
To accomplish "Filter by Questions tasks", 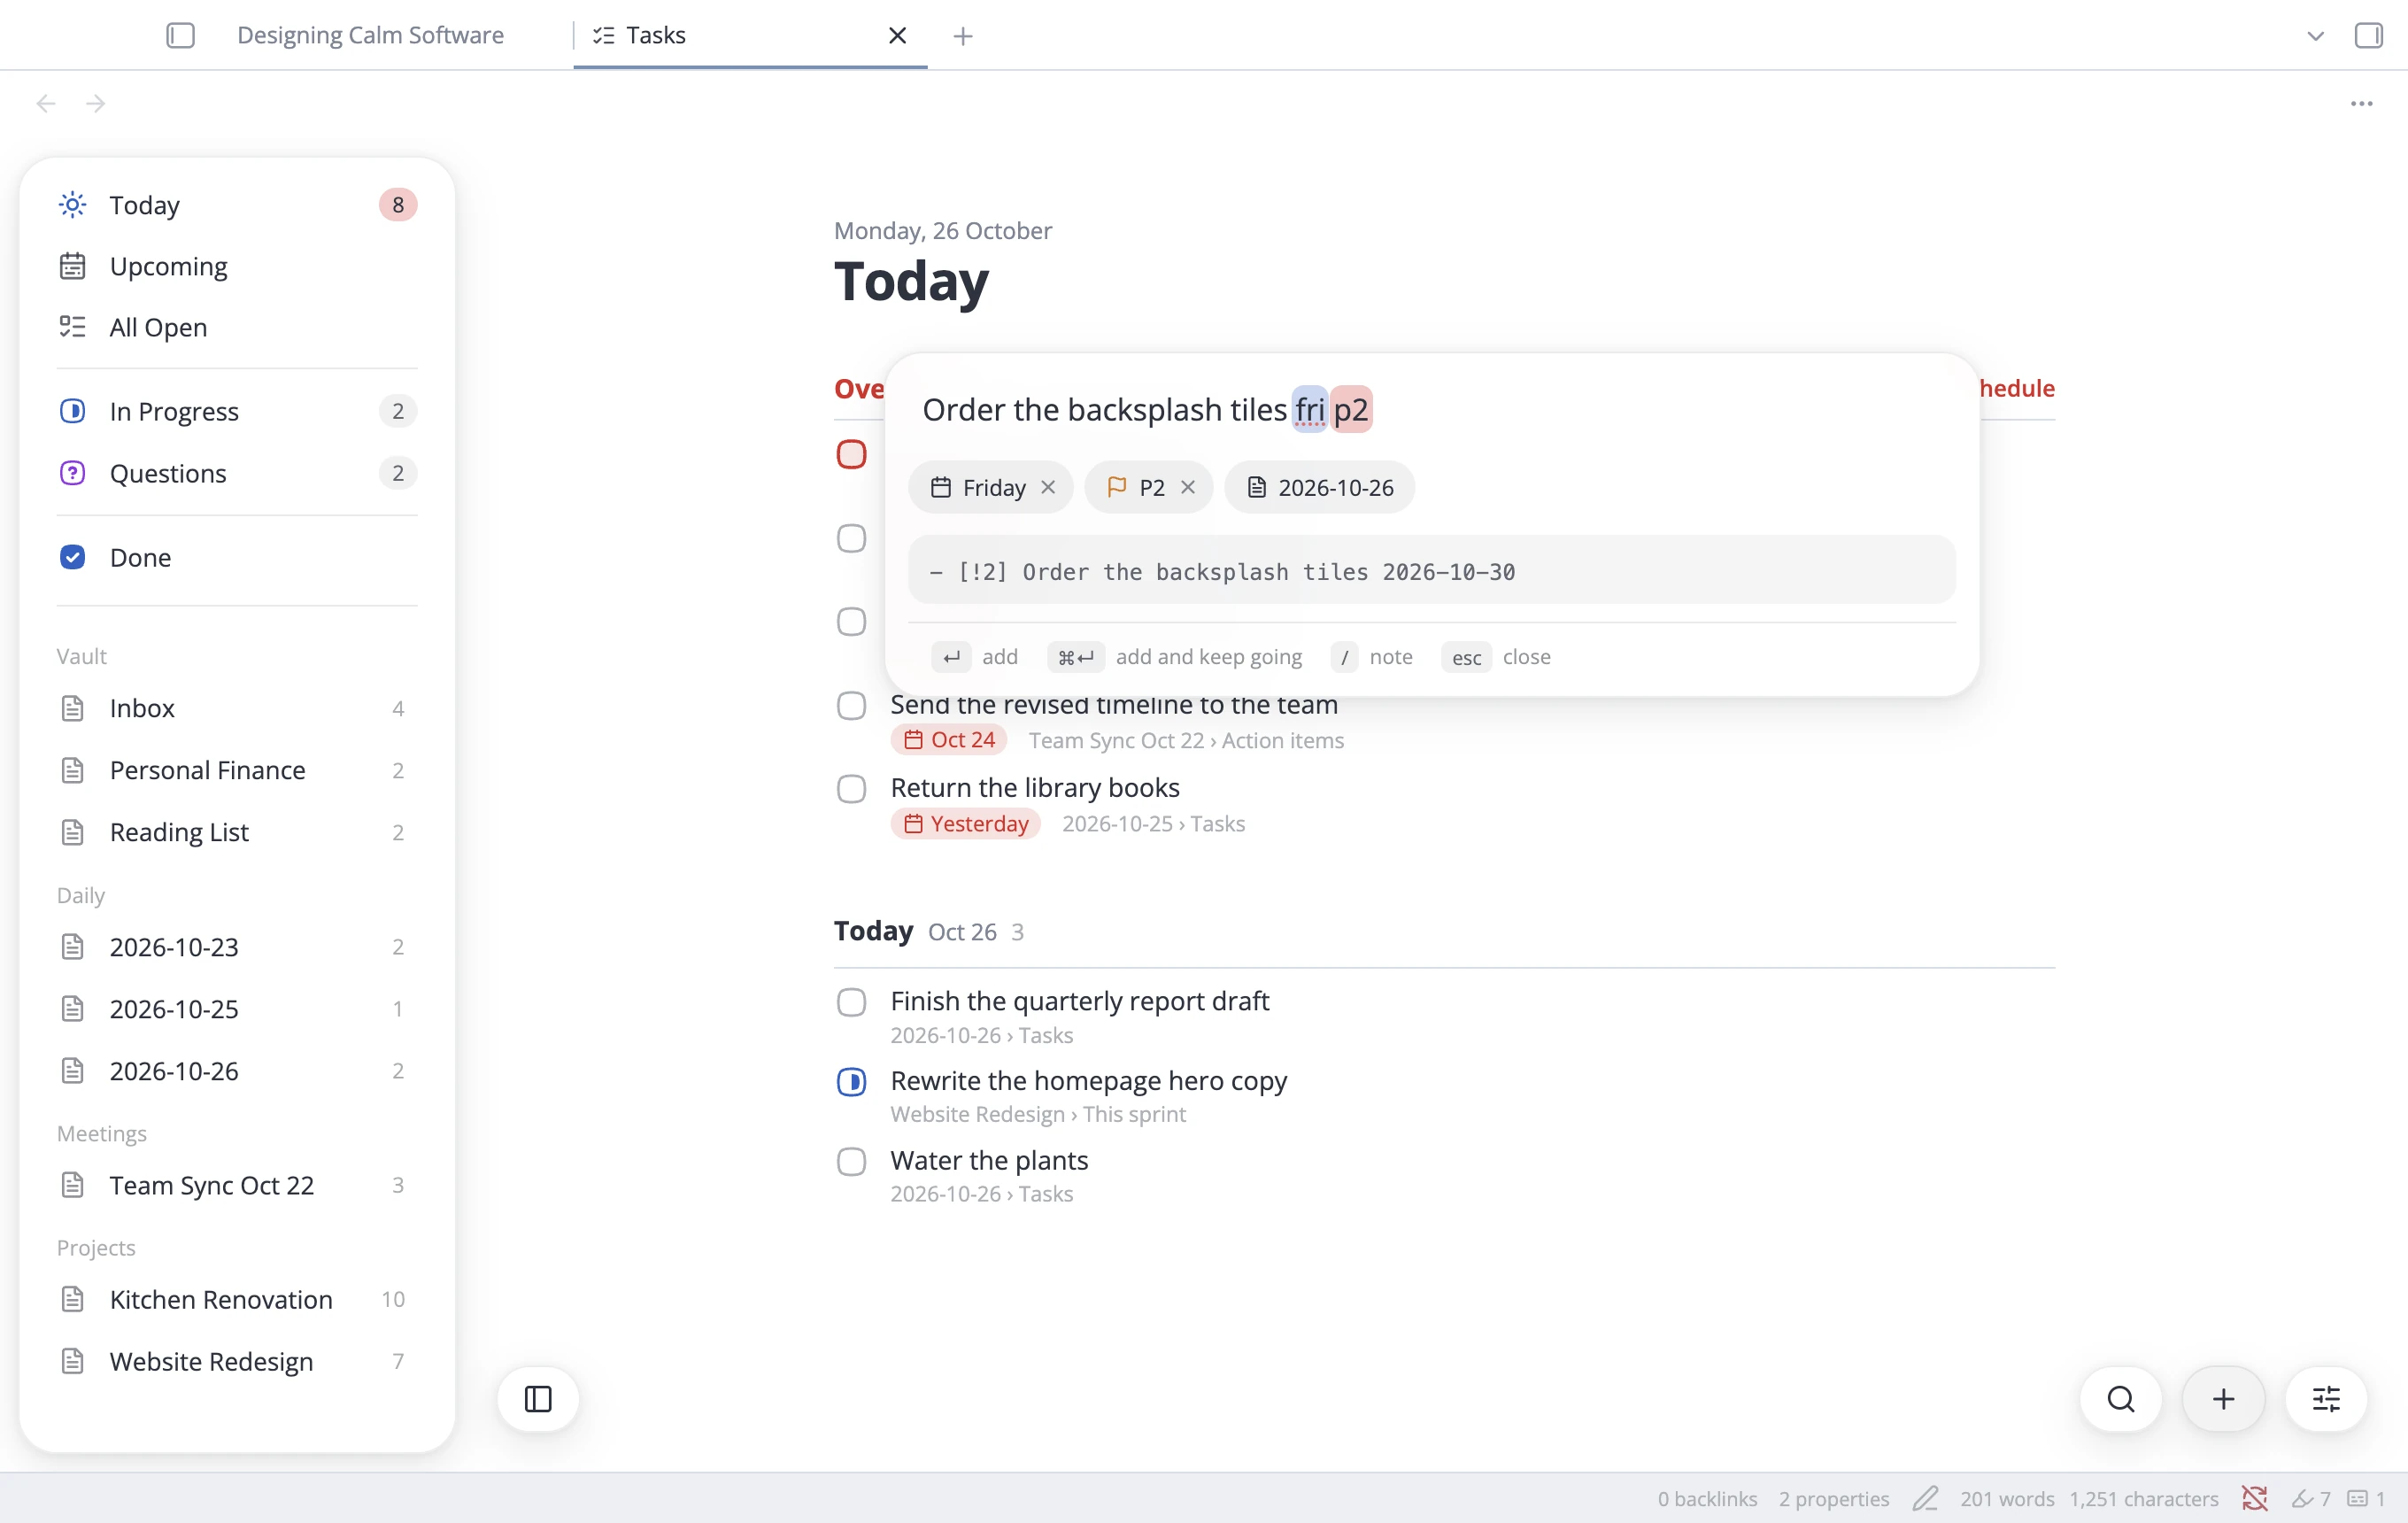I will (237, 473).
